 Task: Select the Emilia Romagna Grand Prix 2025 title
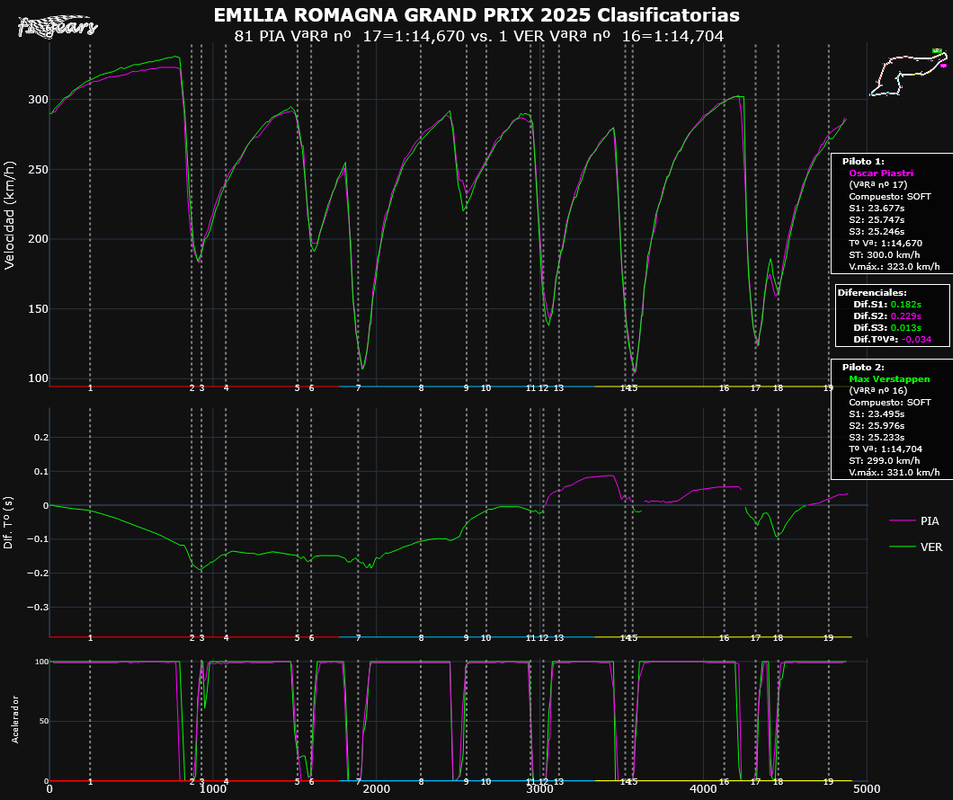pos(476,15)
